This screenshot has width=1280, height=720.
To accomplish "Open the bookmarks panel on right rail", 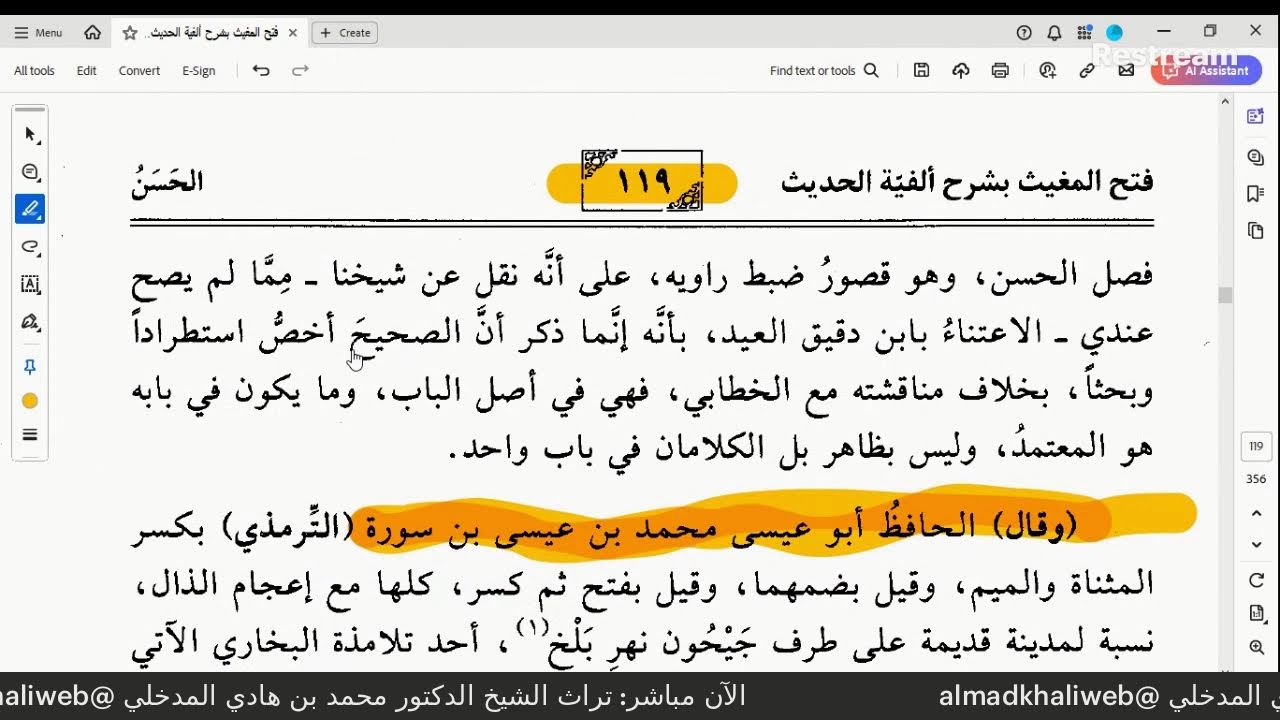I will [1256, 194].
